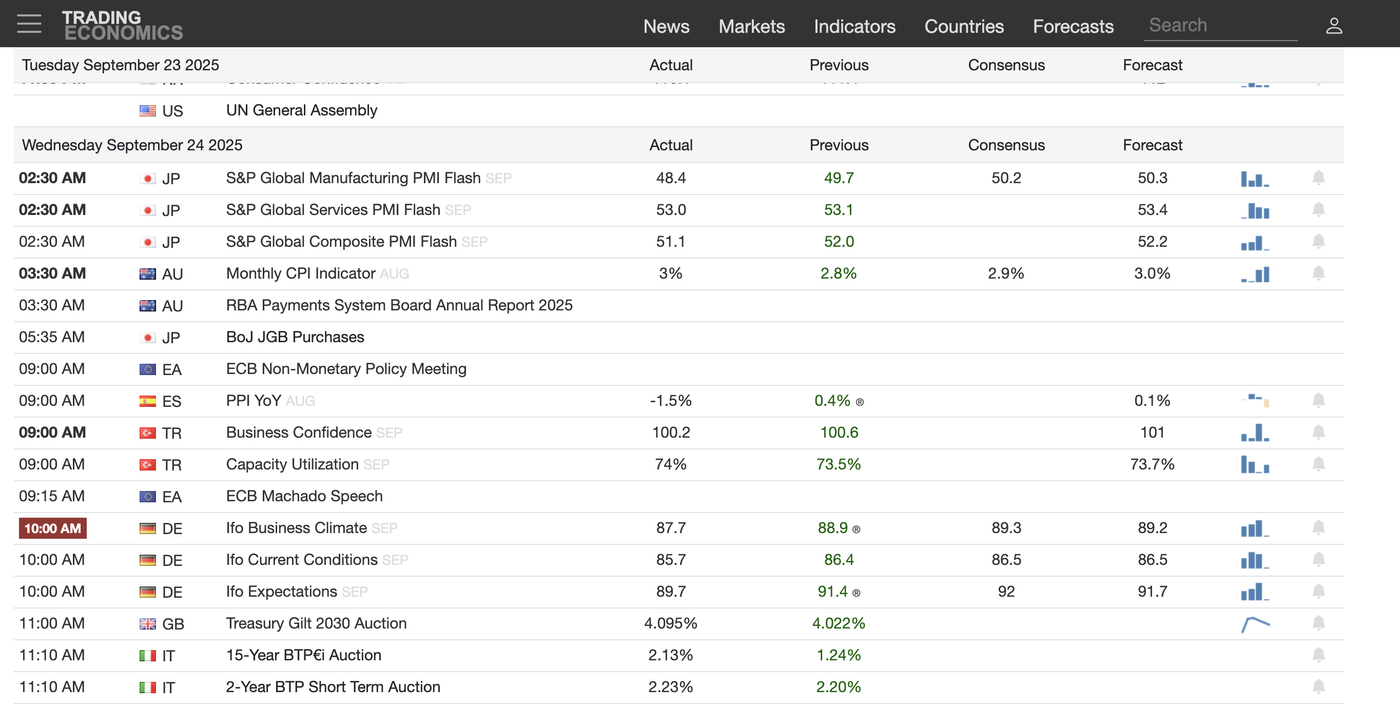
Task: Open line chart icon for Treasury Gilt 2030 Auction
Action: point(1255,624)
